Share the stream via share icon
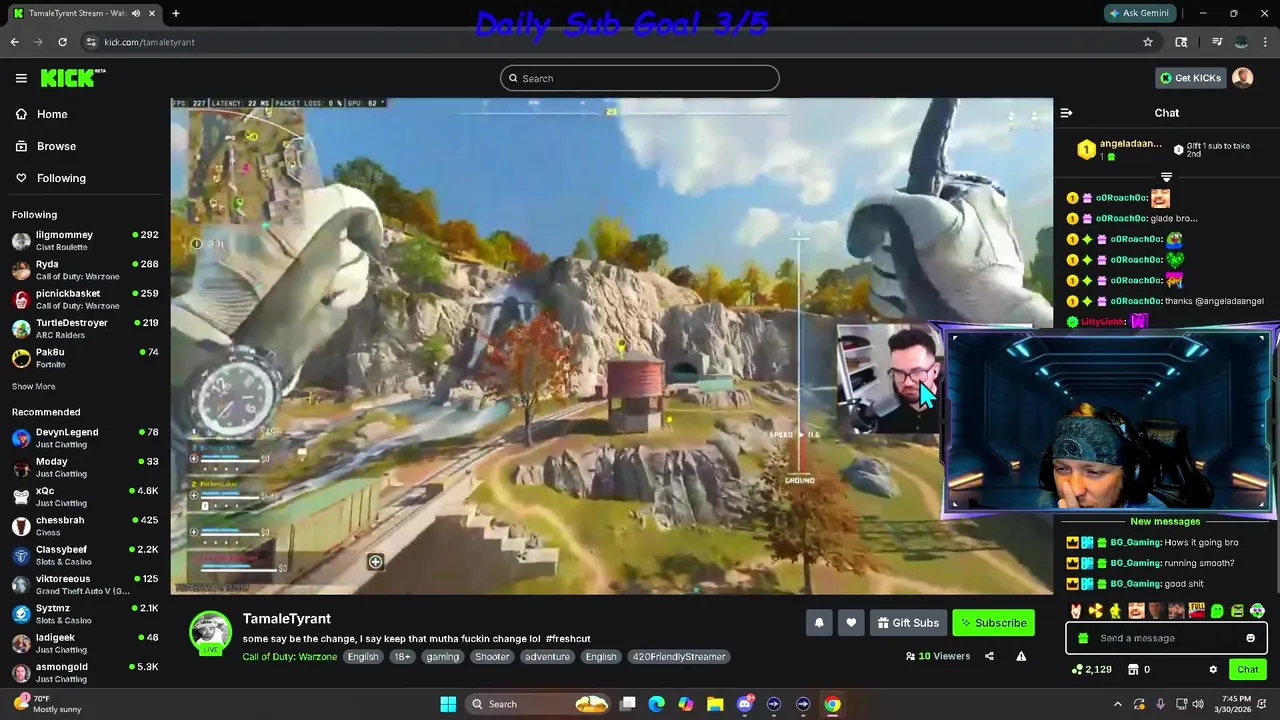Viewport: 1280px width, 720px height. tap(989, 656)
